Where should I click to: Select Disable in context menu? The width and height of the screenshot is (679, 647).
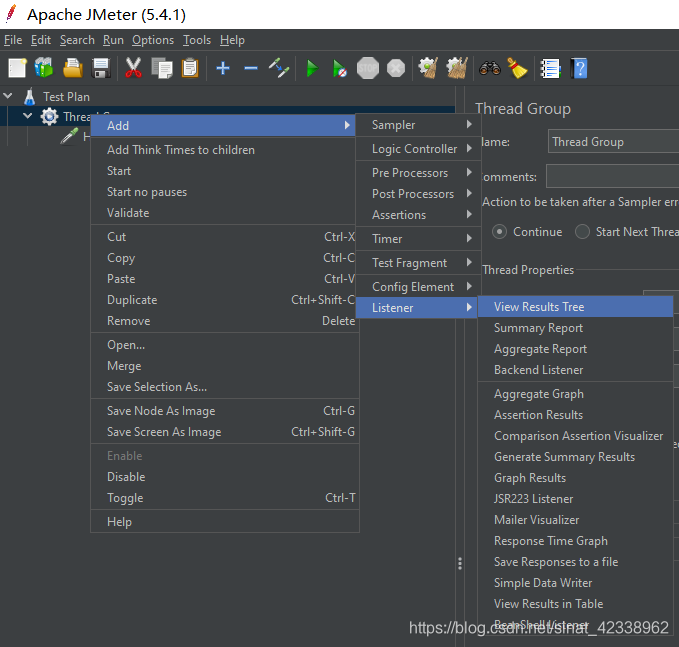click(x=225, y=477)
